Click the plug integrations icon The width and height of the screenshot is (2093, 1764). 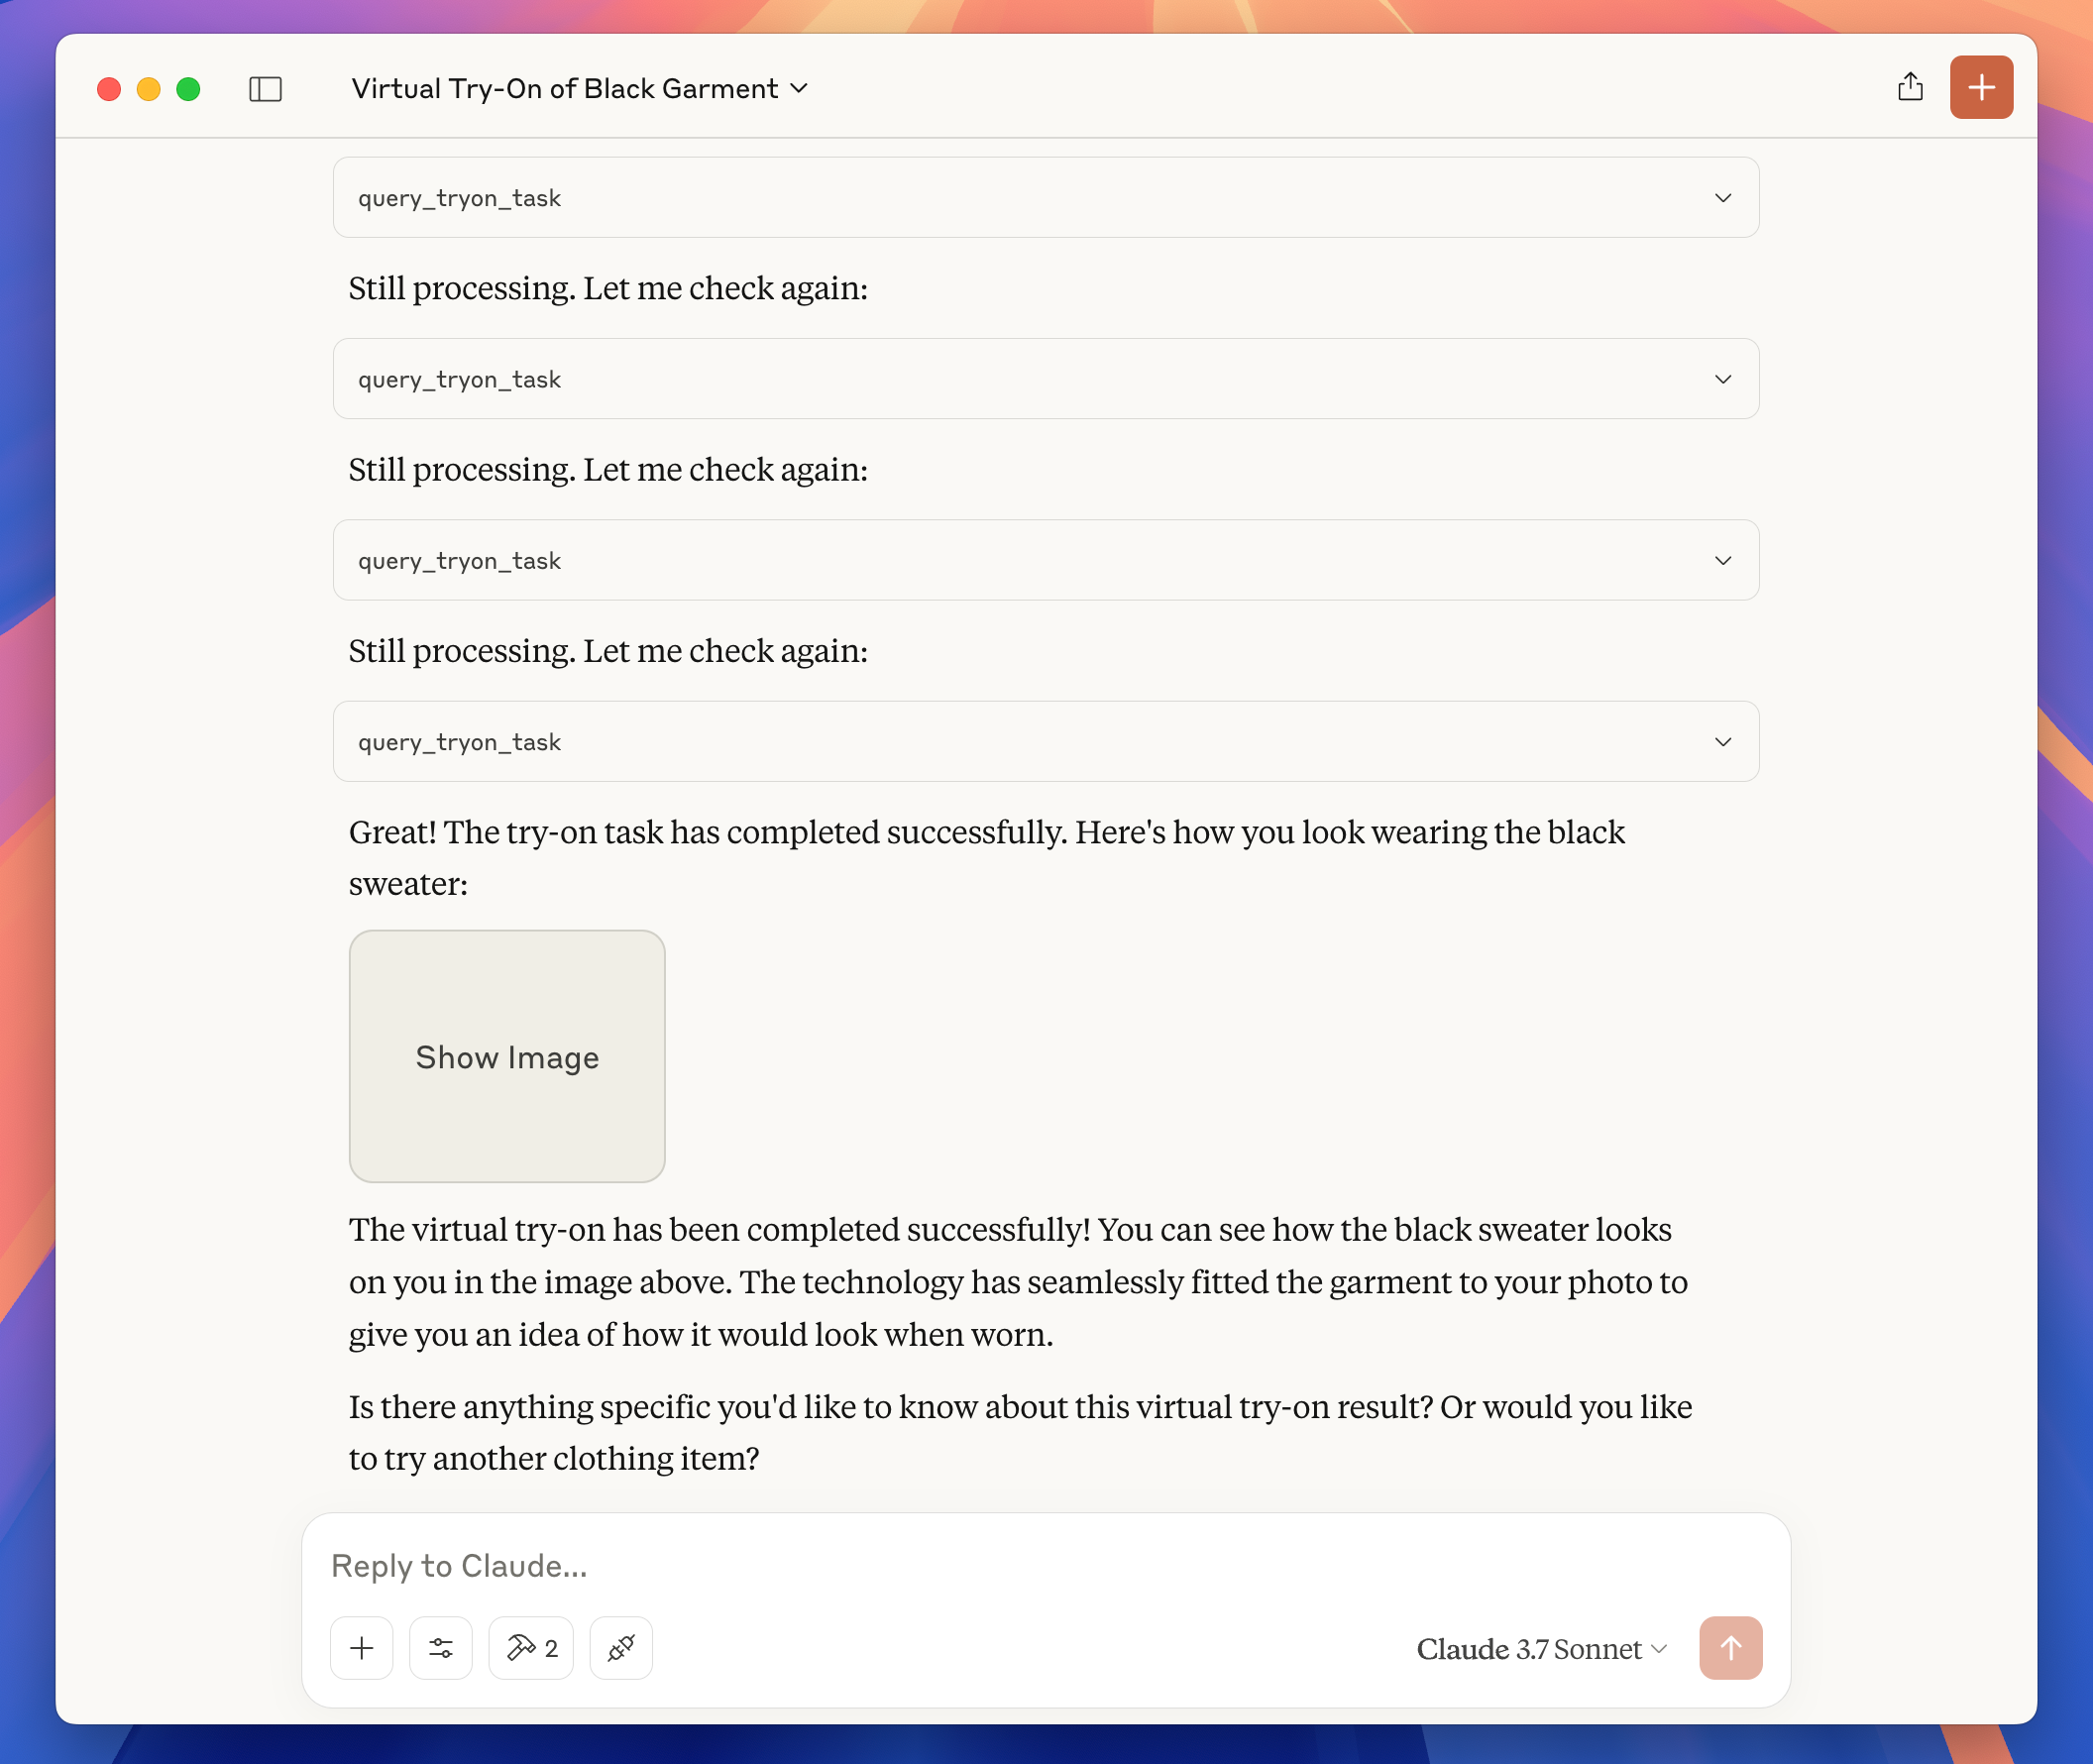pyautogui.click(x=621, y=1648)
